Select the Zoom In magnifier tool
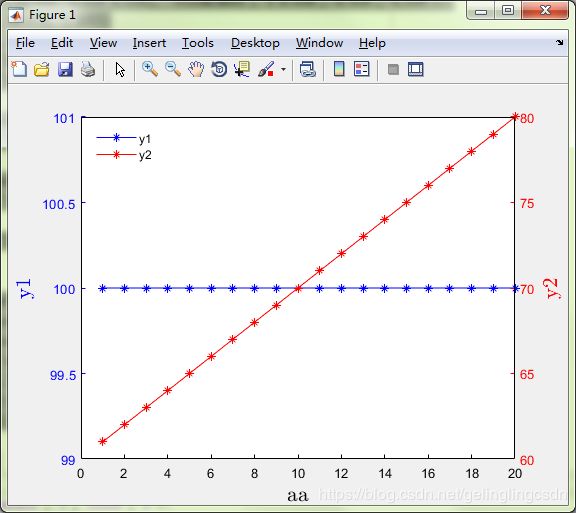 (150, 69)
